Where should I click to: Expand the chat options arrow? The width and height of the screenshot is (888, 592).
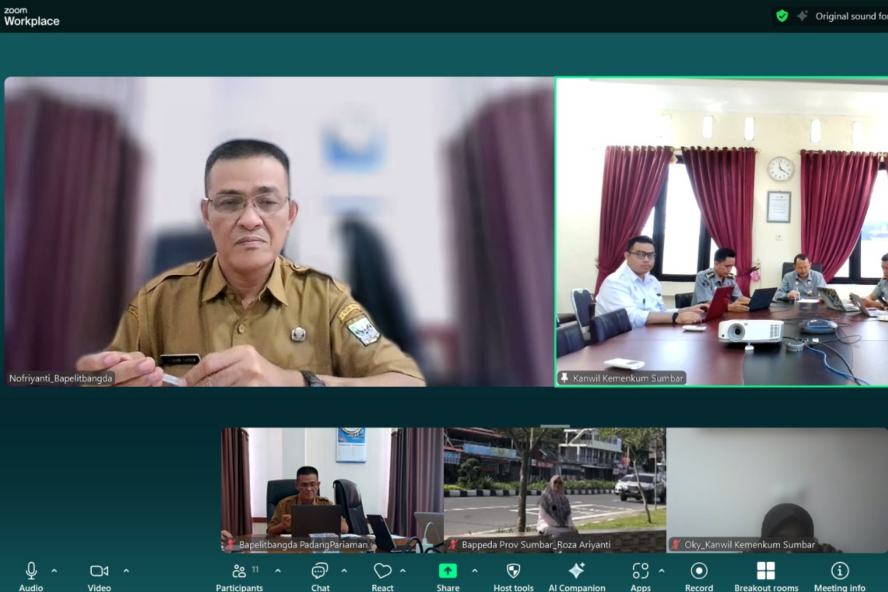pyautogui.click(x=344, y=571)
